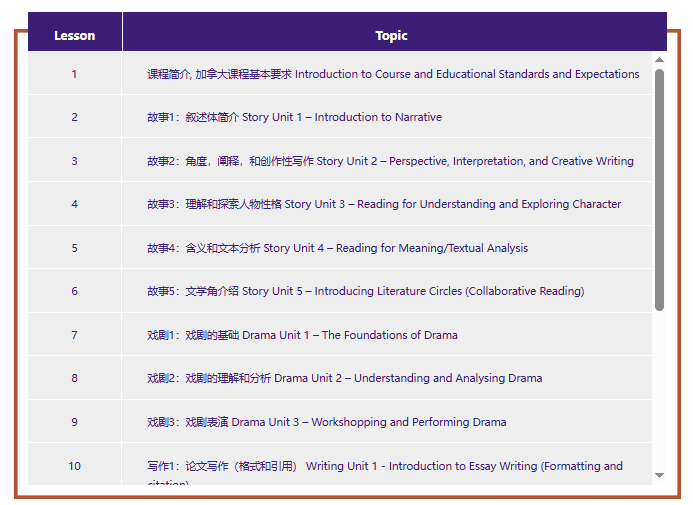Select Writing Unit 1 Essay Writing row
693x505 pixels.
point(384,466)
